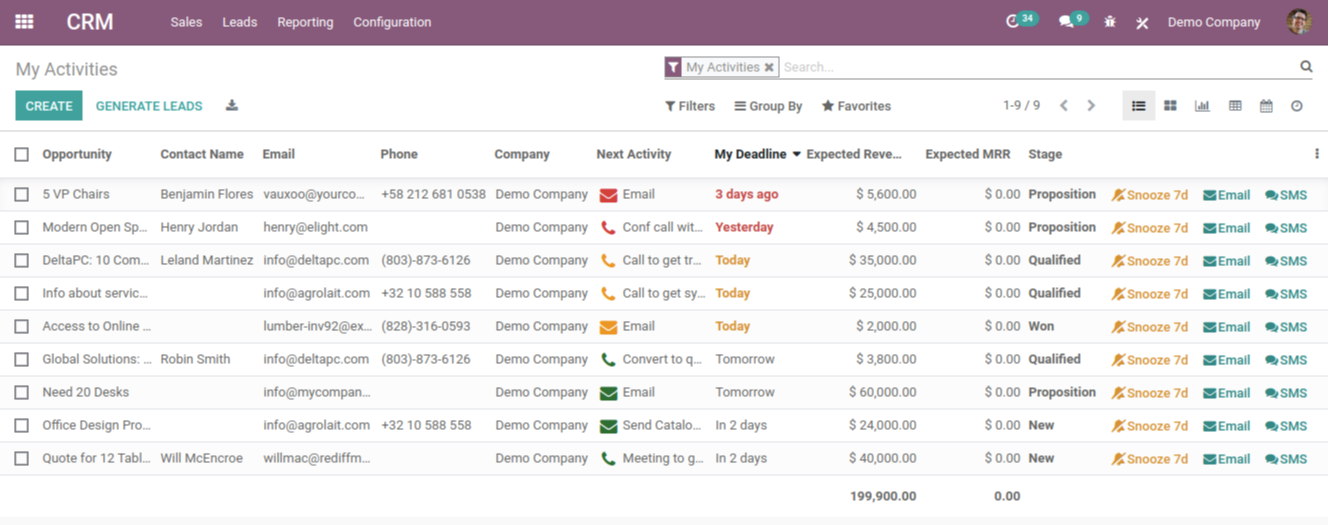Open the Group By dropdown
Screen dimensions: 1329x525
coord(768,106)
